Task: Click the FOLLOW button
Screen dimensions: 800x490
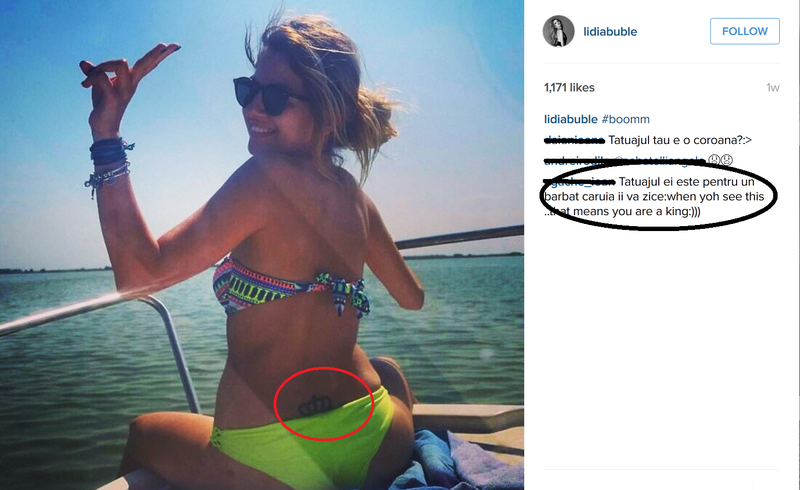Action: 744,31
